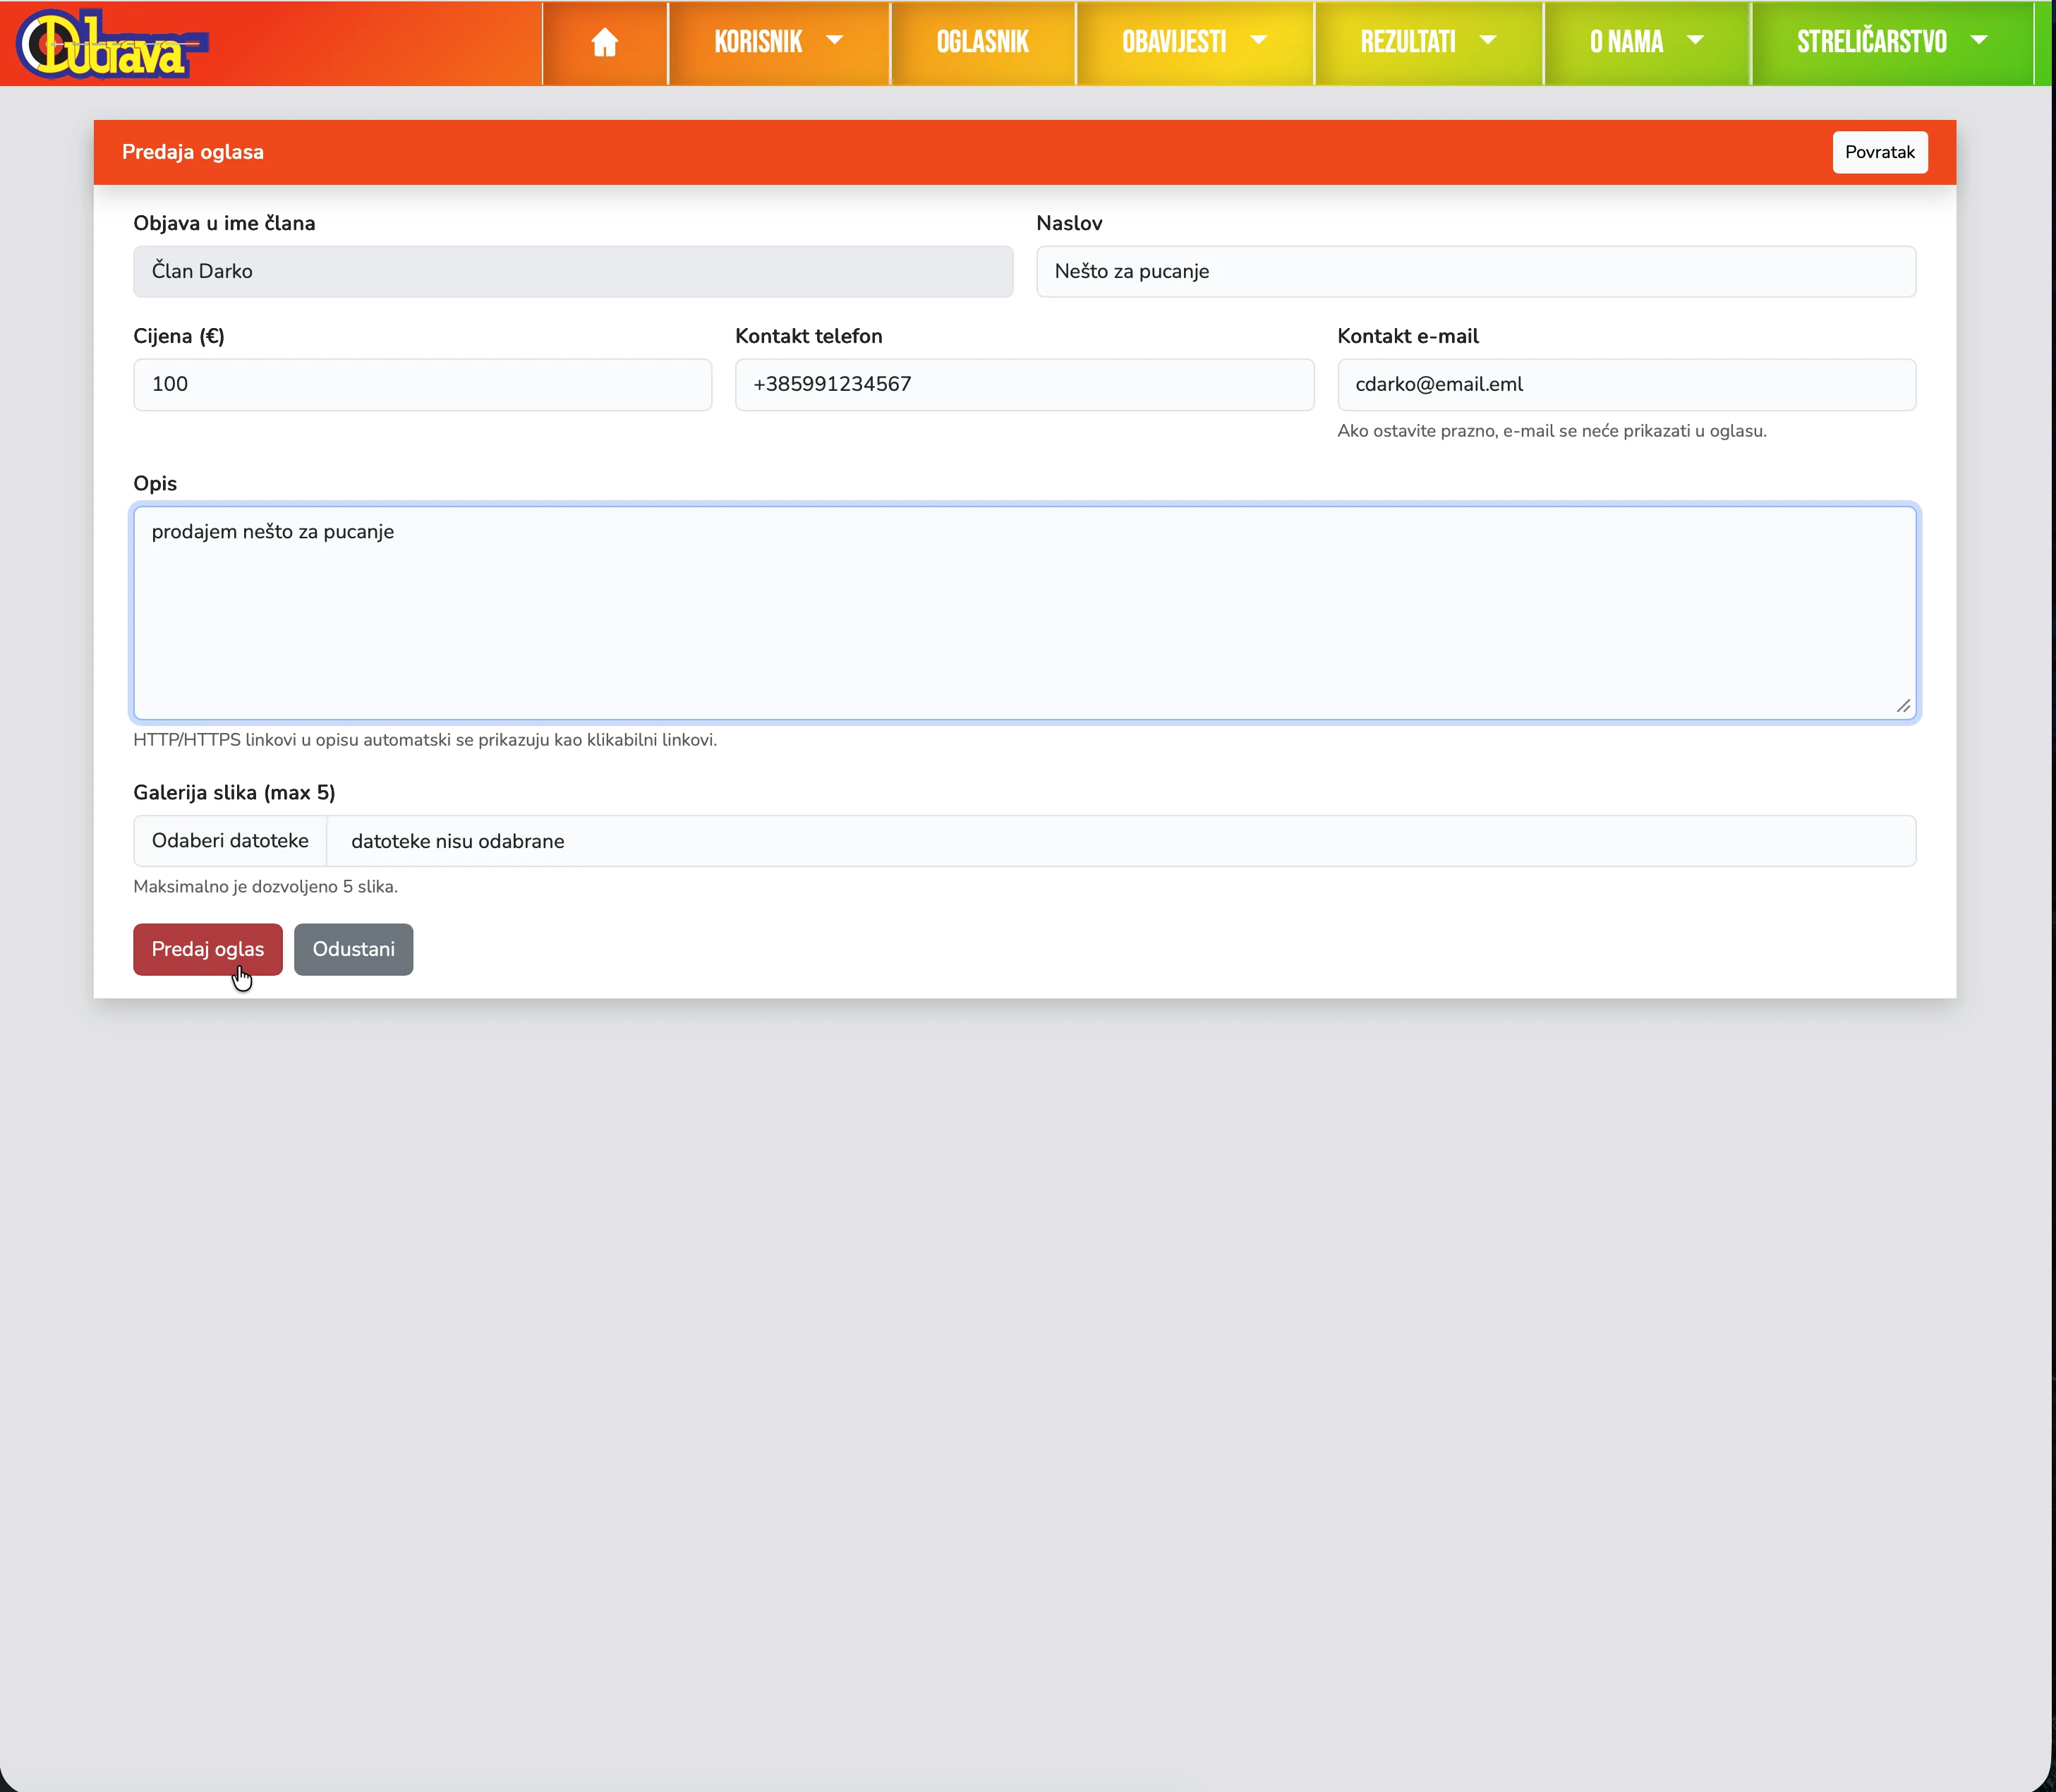Image resolution: width=2056 pixels, height=1792 pixels.
Task: Click the Kontakt e-mail field
Action: click(1625, 384)
